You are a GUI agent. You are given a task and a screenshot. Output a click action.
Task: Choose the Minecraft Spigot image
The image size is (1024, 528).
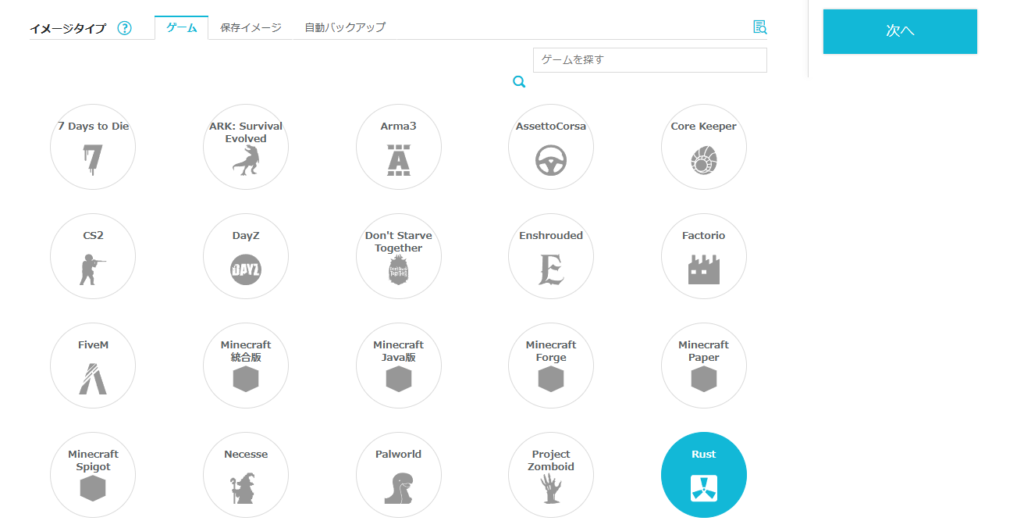coord(93,475)
